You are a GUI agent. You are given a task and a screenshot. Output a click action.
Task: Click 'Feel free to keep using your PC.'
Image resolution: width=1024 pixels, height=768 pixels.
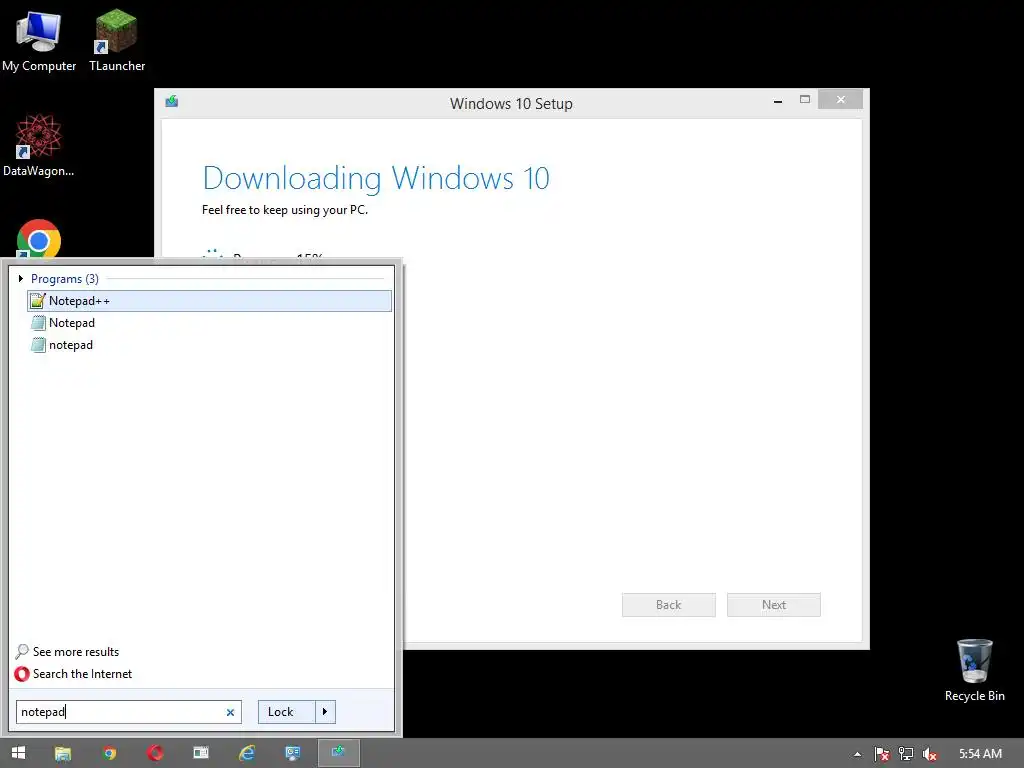click(285, 210)
